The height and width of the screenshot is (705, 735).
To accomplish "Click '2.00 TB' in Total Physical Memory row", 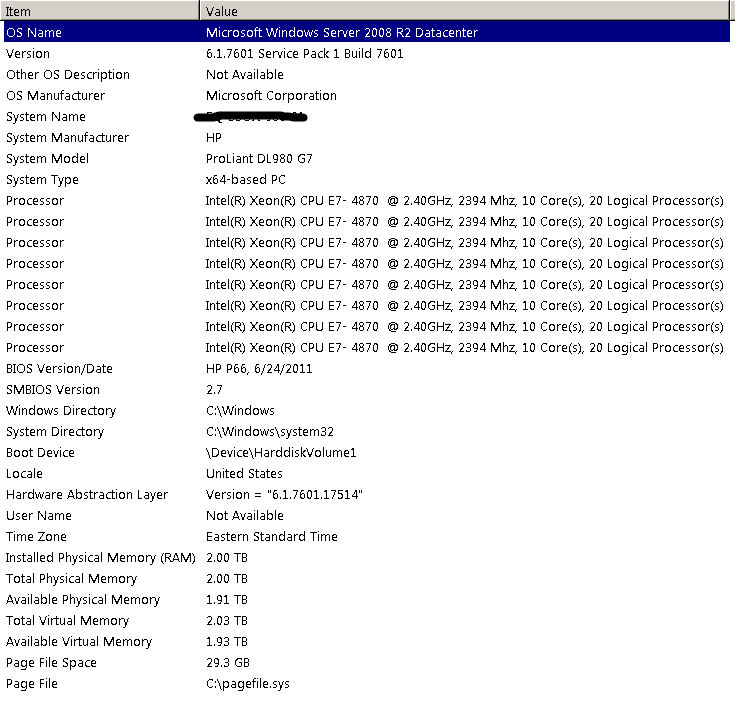I will 227,579.
